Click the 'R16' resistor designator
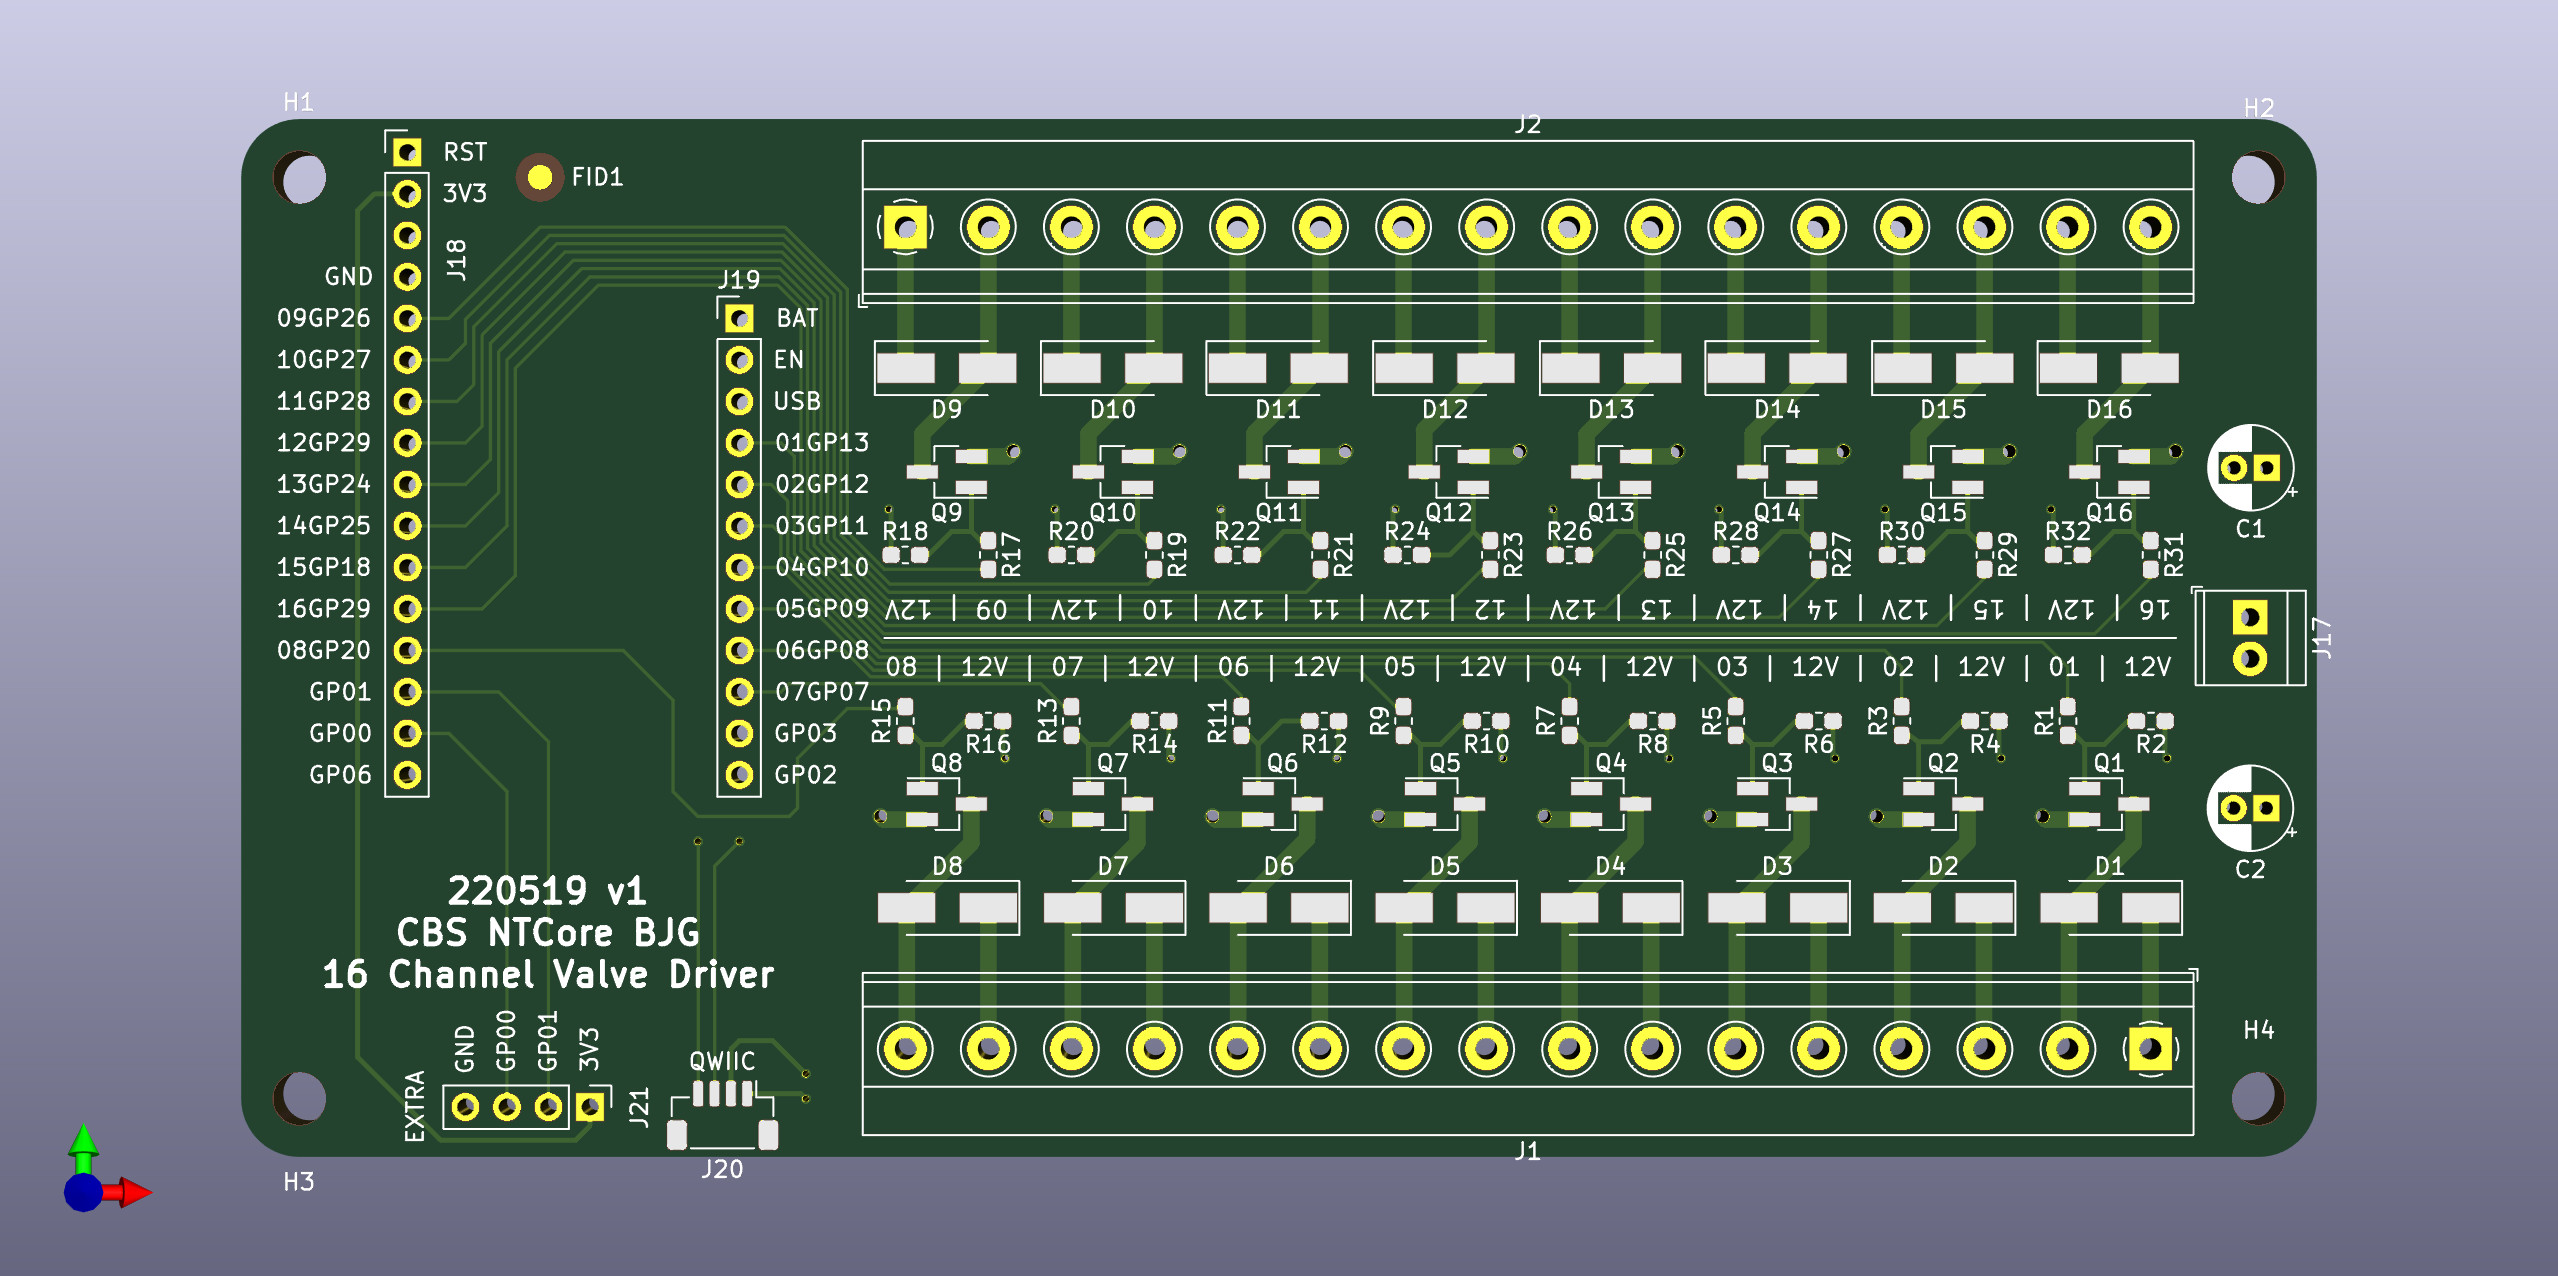This screenshot has width=2558, height=1276. [x=988, y=744]
